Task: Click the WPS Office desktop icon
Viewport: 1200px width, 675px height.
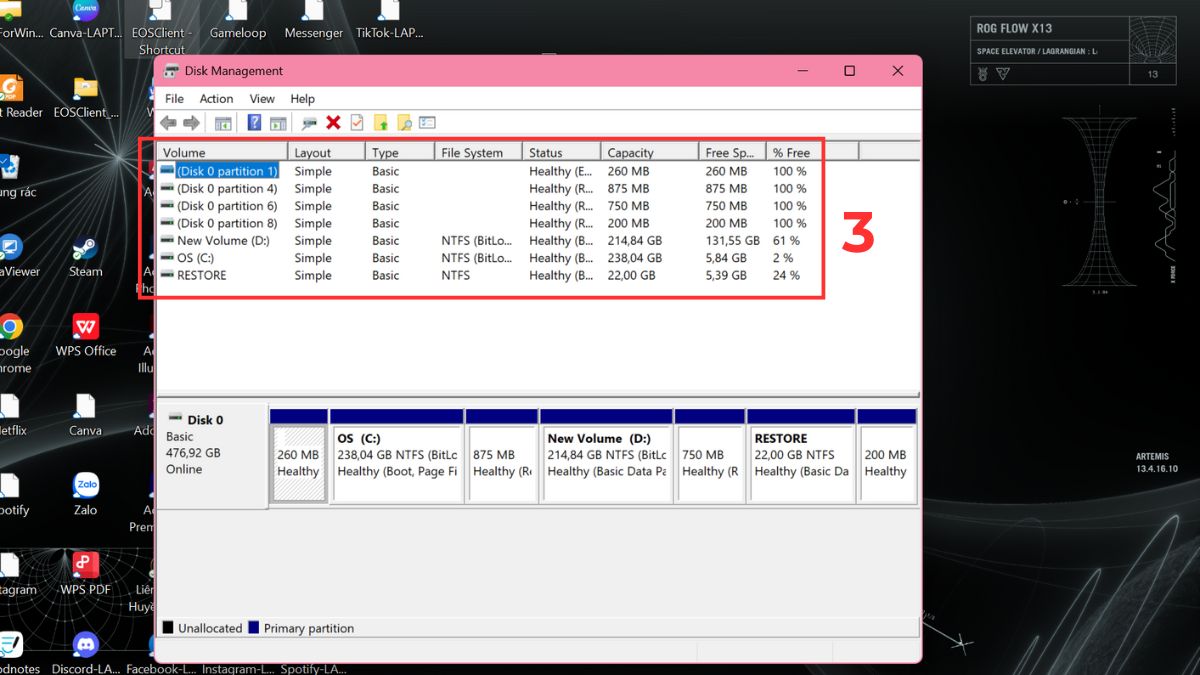Action: 86,334
